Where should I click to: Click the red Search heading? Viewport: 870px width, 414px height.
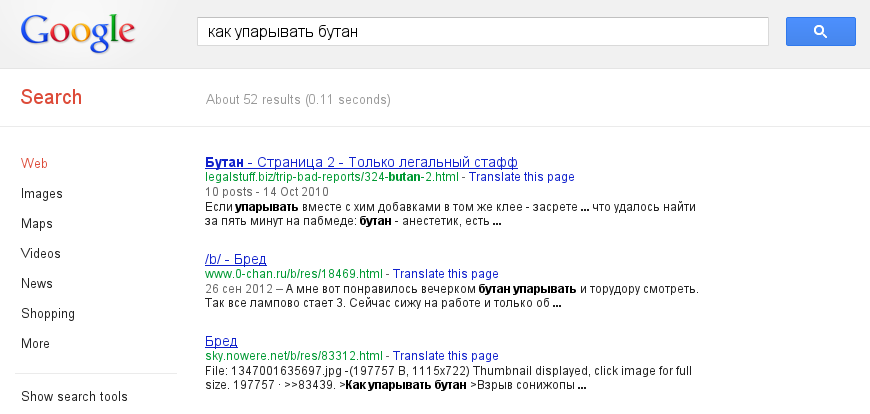51,98
